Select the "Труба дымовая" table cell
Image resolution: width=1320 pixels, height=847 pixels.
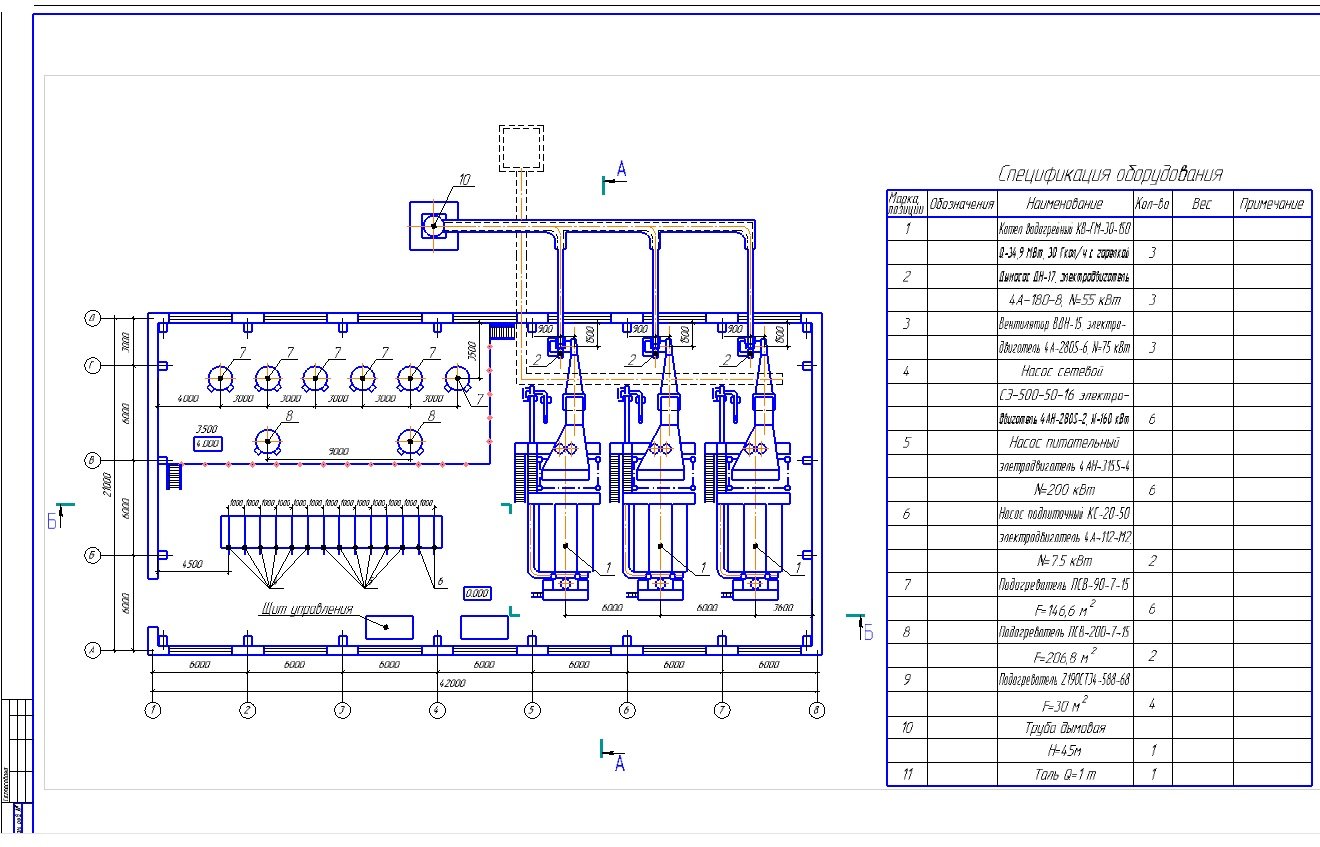(x=1065, y=727)
